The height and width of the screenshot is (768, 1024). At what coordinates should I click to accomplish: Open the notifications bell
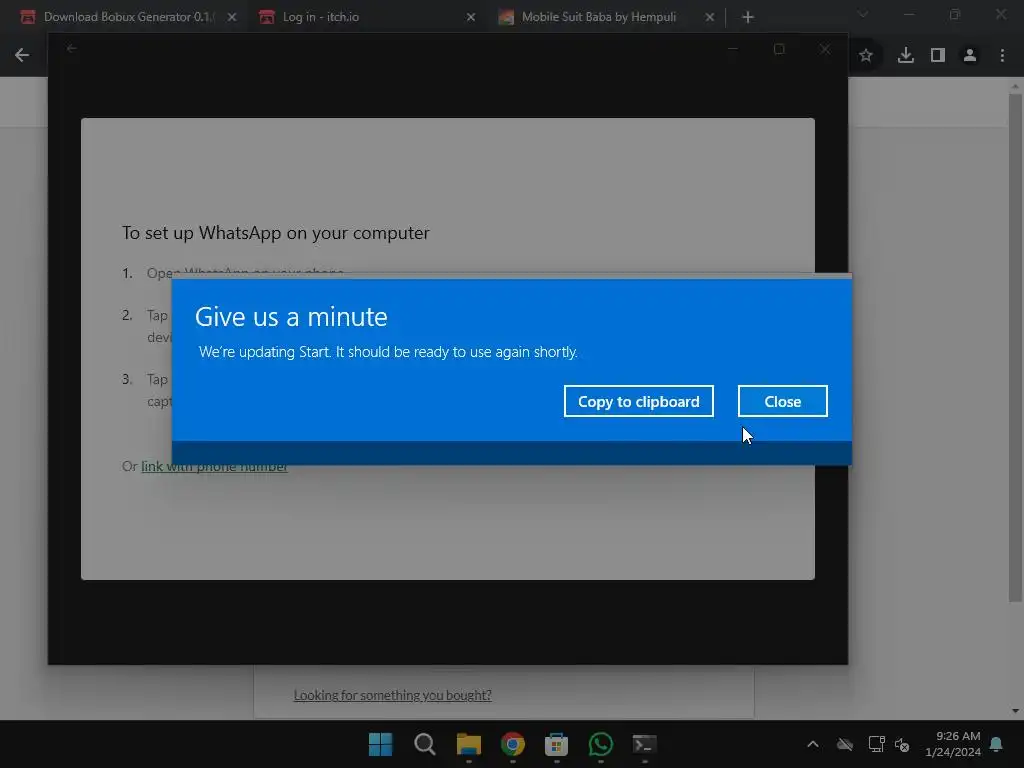[997, 744]
